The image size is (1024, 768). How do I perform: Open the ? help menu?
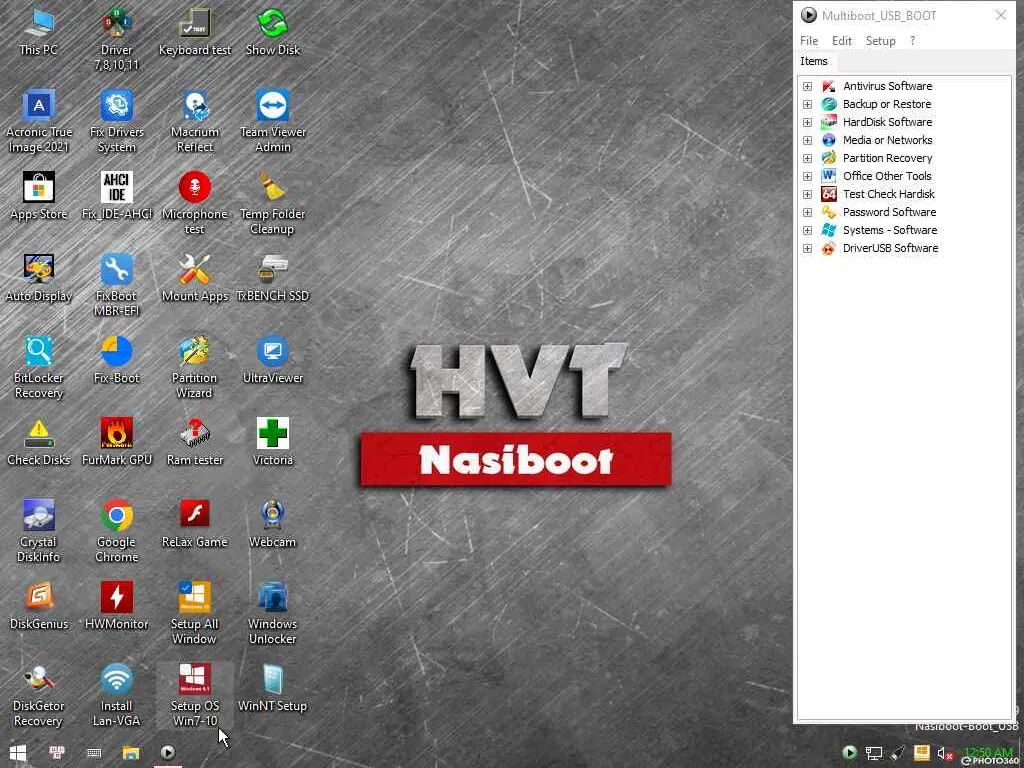click(912, 40)
